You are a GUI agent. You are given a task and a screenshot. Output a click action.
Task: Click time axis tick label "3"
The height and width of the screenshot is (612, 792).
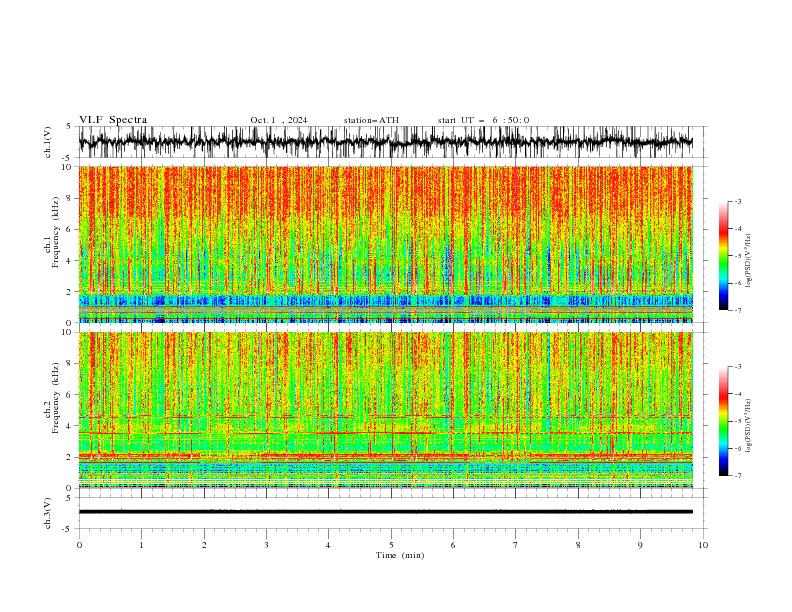266,545
